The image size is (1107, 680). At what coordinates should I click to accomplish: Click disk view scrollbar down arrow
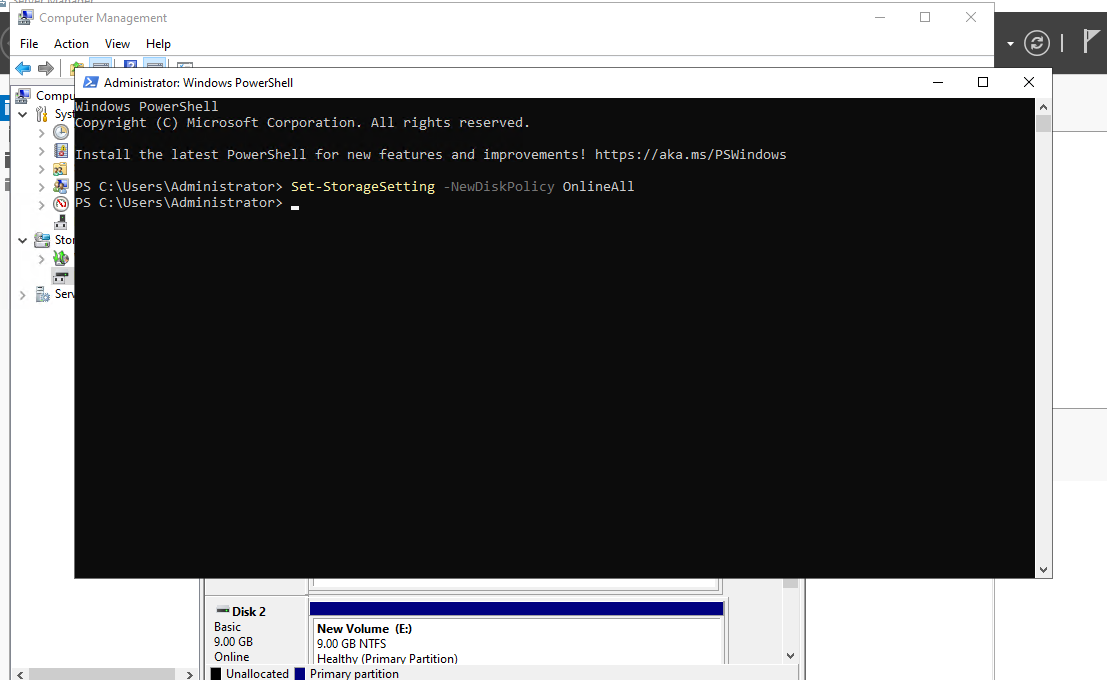point(790,656)
